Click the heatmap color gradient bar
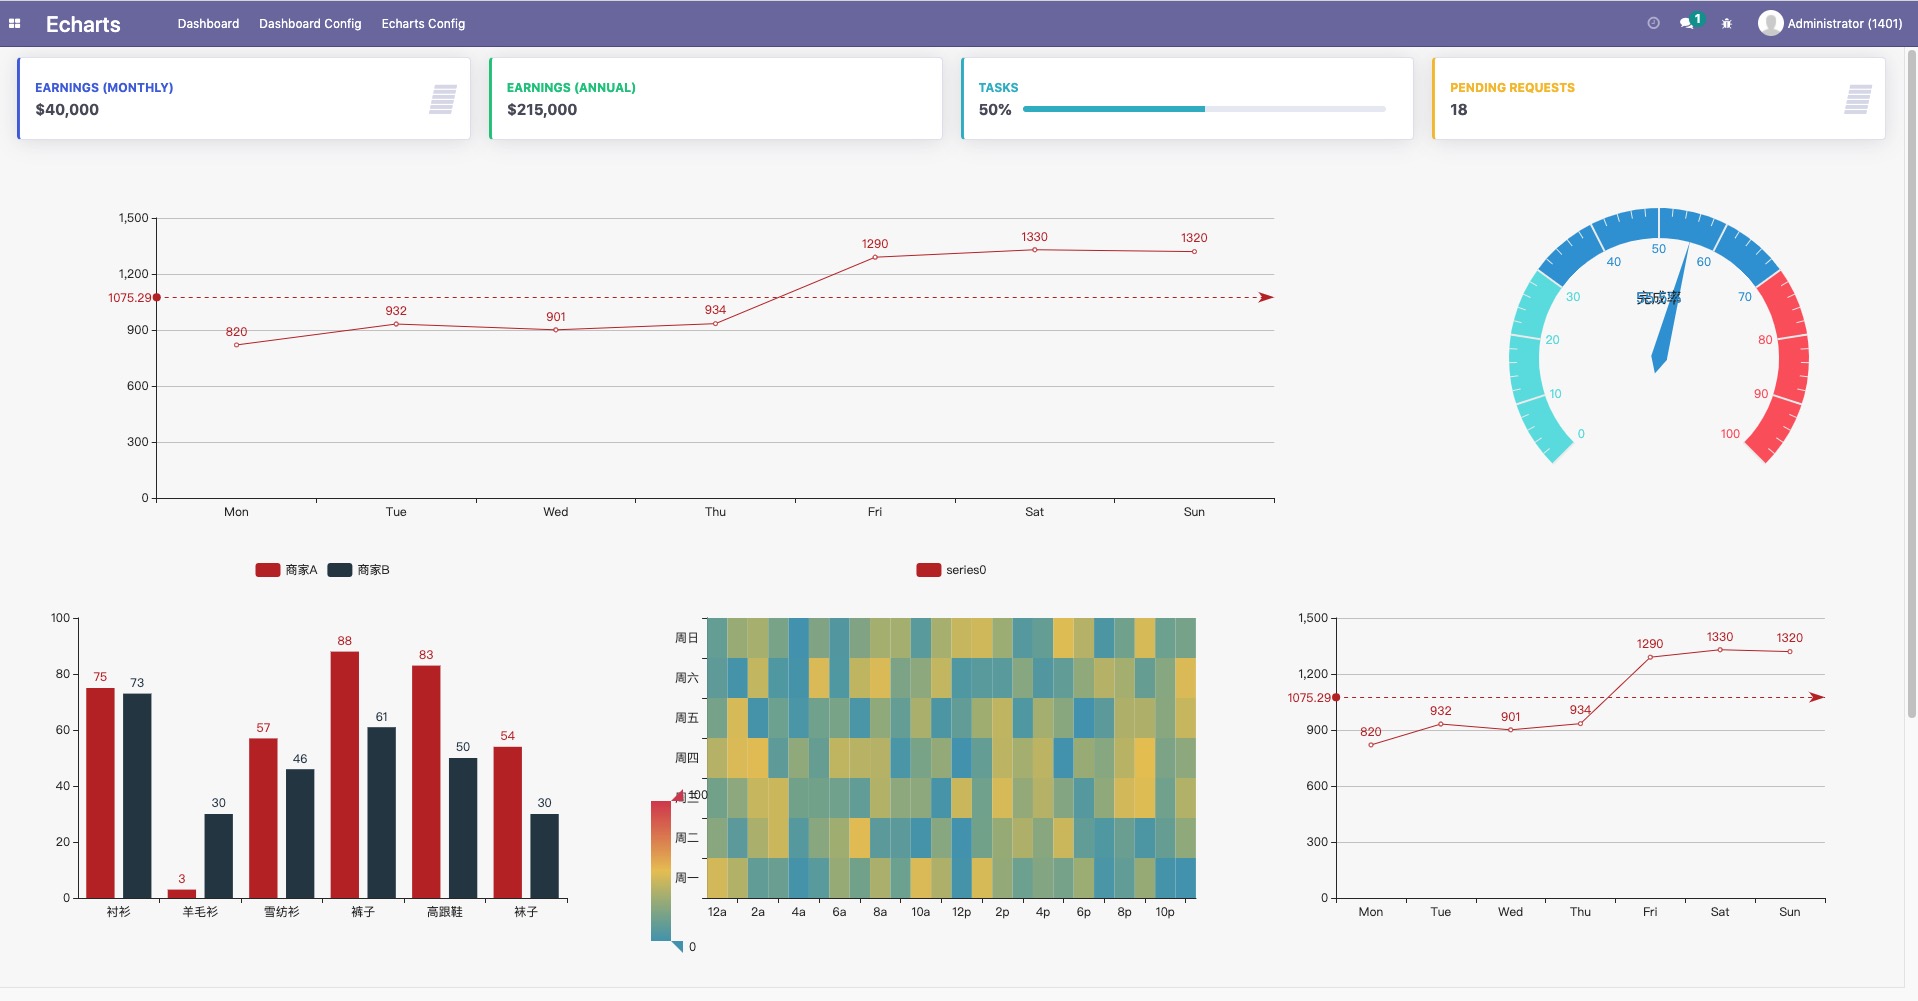 coord(661,871)
